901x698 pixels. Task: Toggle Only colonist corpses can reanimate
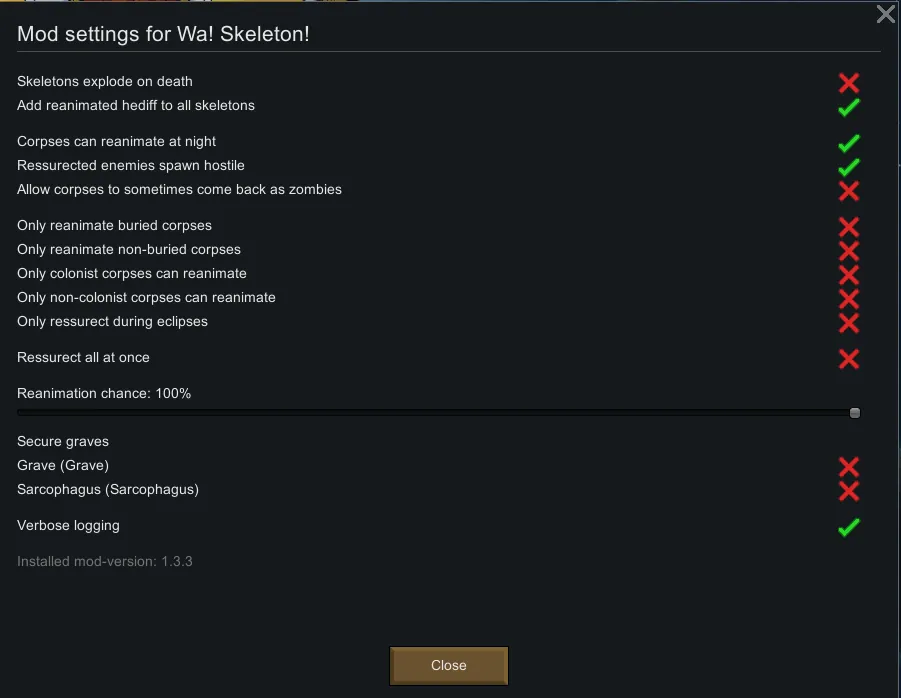(849, 274)
